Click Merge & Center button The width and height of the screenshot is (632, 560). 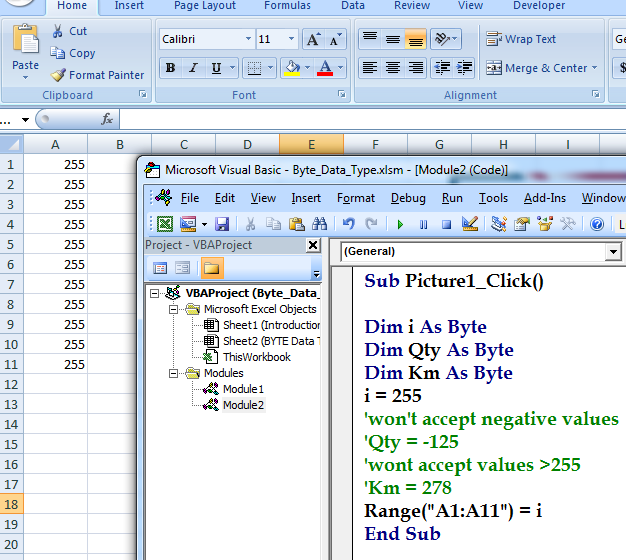pos(536,68)
